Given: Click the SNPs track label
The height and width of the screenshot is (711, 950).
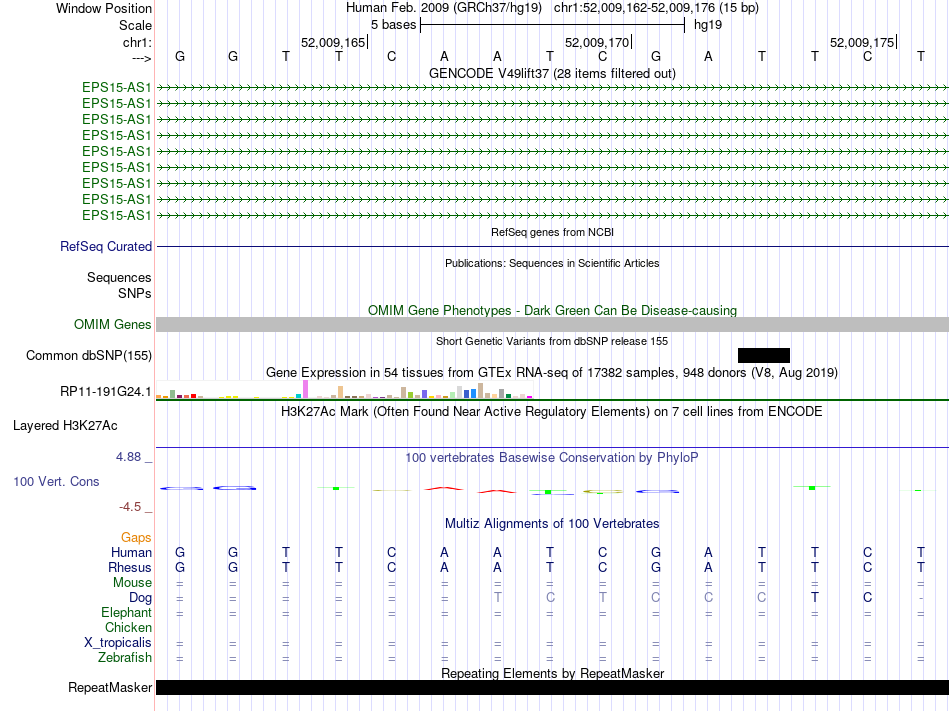Looking at the screenshot, I should click(x=135, y=293).
